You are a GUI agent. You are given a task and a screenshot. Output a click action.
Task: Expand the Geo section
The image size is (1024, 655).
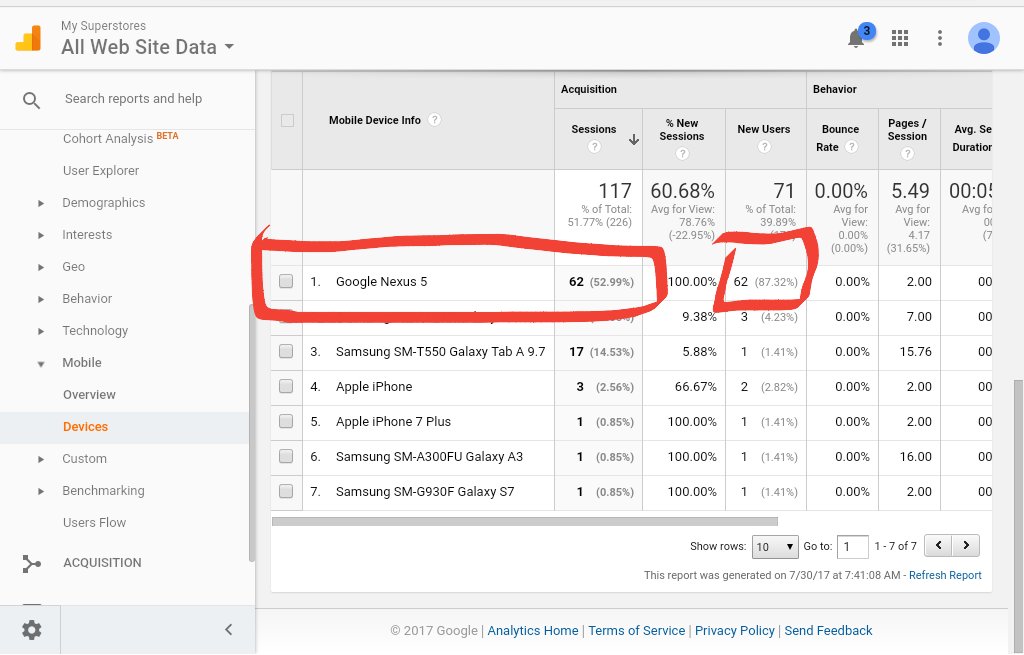point(41,267)
